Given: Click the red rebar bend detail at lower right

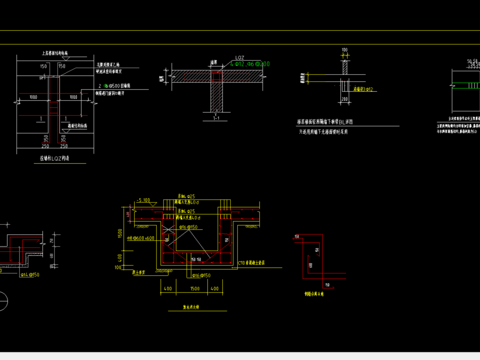Looking at the screenshot, I should (320, 261).
